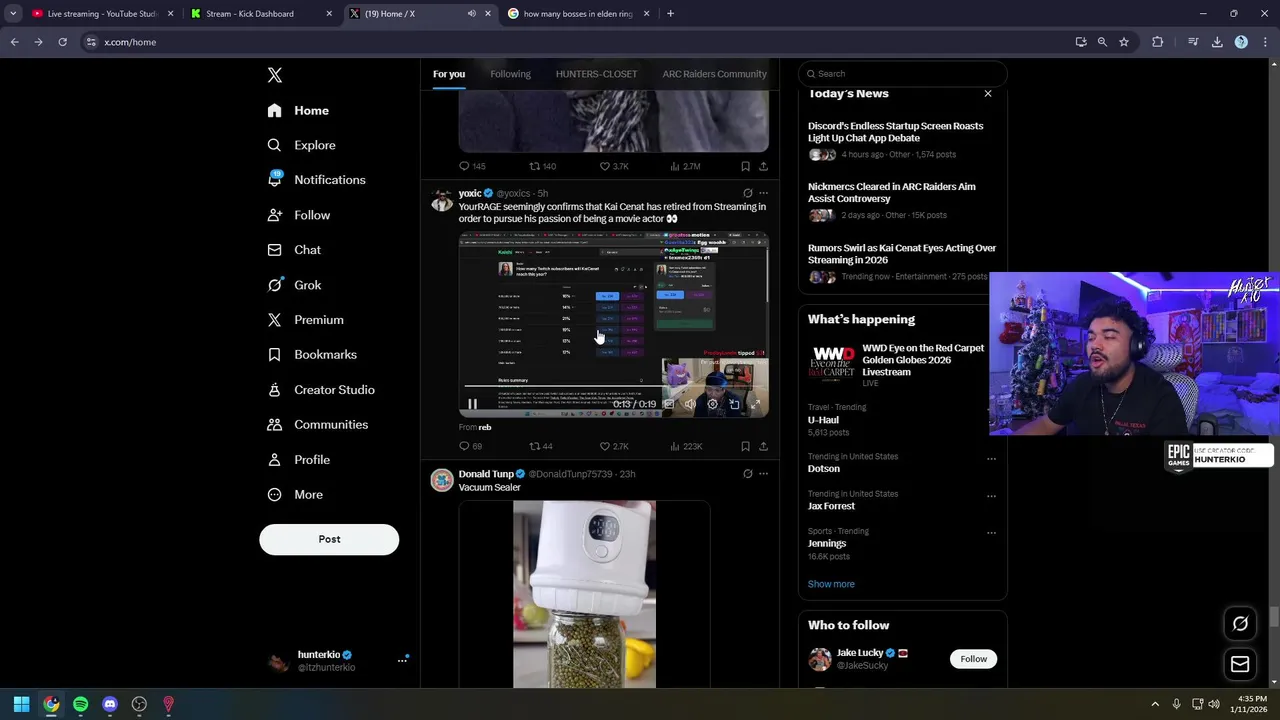This screenshot has width=1280, height=720.
Task: Open the Premium page in sidebar
Action: [305, 320]
